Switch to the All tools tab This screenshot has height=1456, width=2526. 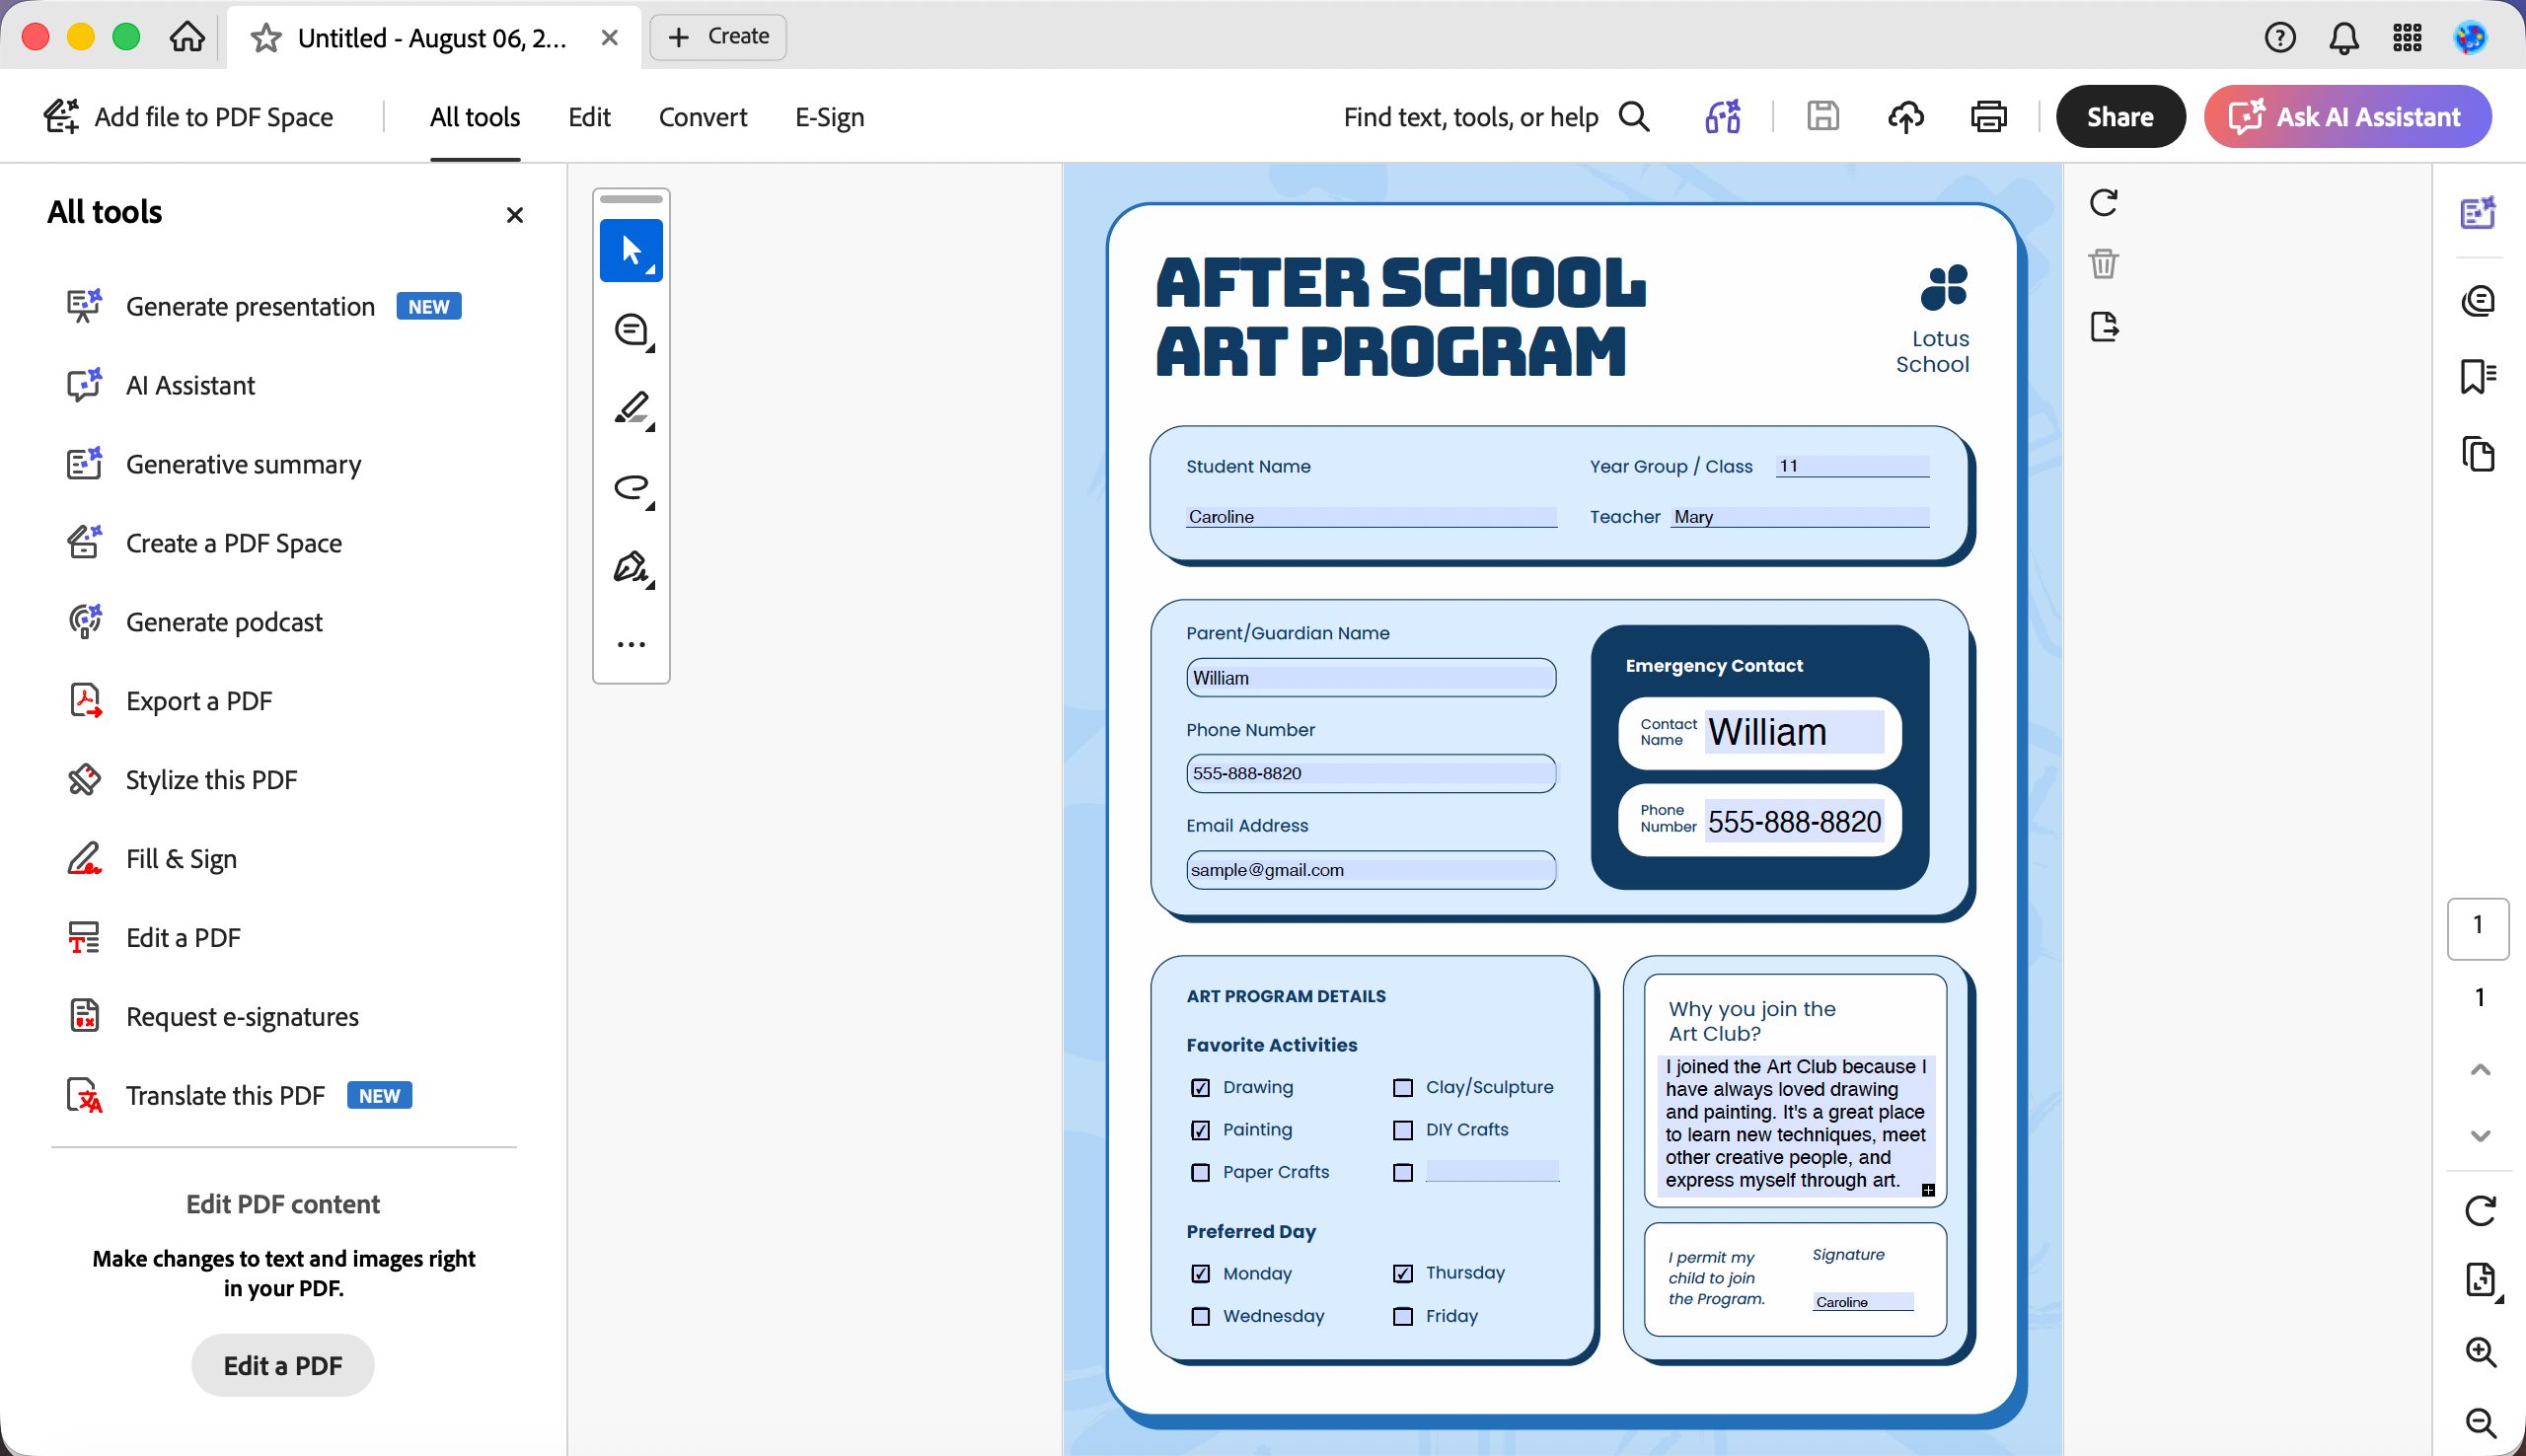coord(475,117)
